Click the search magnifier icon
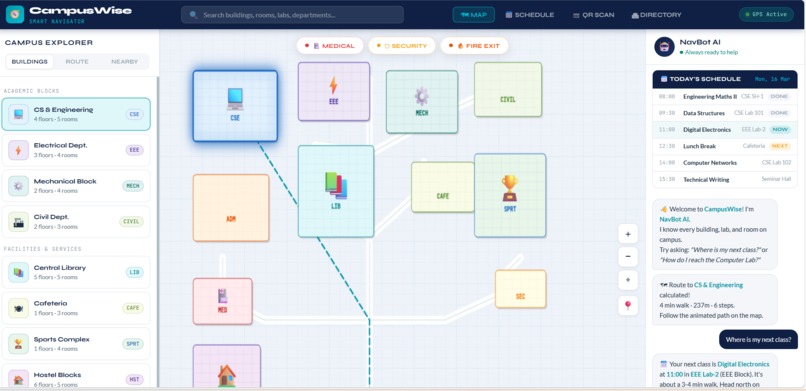 [x=193, y=15]
